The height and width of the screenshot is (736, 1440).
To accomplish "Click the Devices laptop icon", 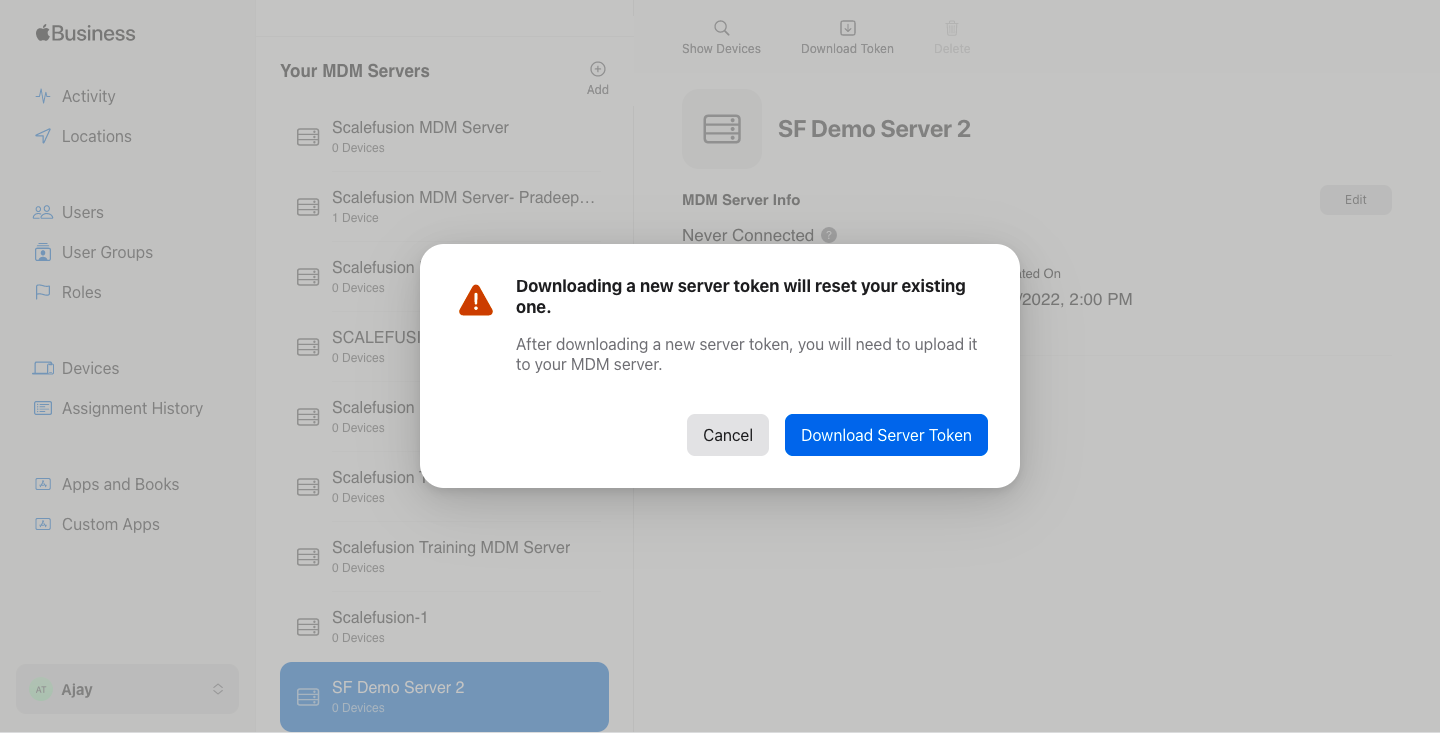I will (43, 368).
